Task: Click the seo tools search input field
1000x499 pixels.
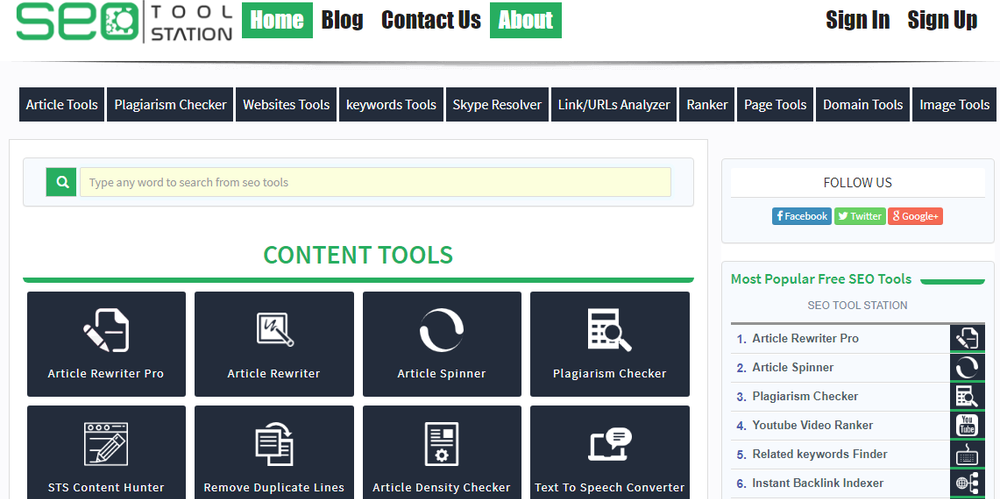Action: pos(375,182)
